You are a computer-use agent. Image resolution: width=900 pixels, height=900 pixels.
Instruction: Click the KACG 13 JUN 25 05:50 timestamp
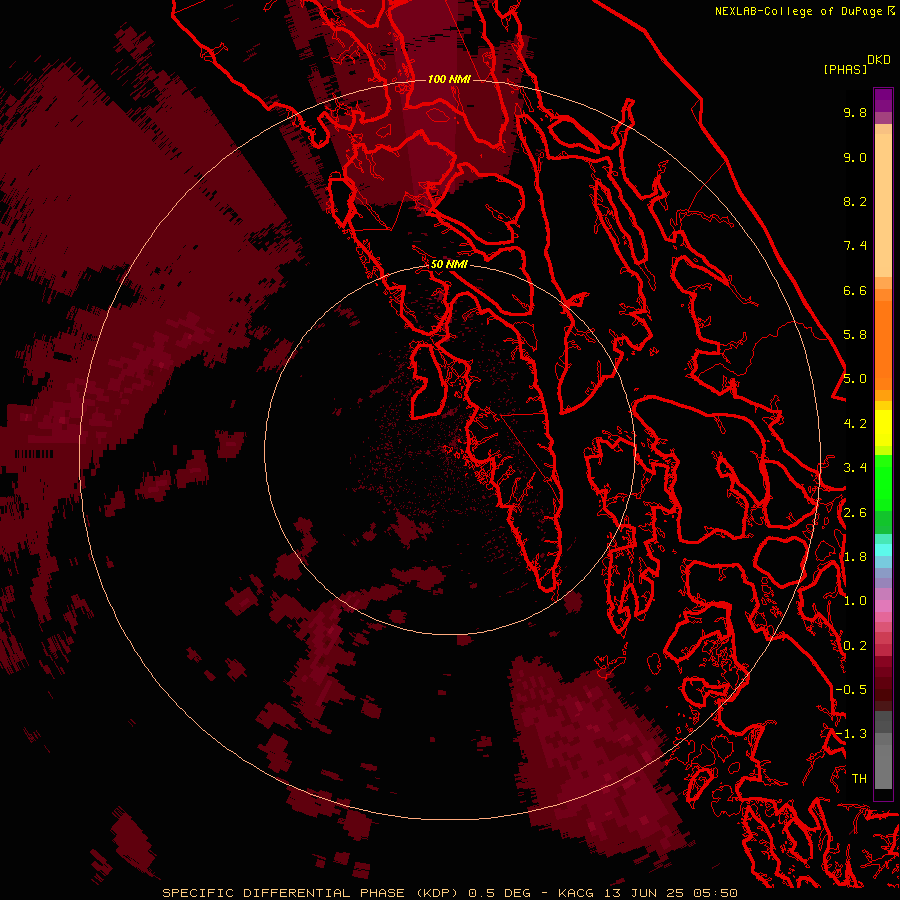point(647,893)
